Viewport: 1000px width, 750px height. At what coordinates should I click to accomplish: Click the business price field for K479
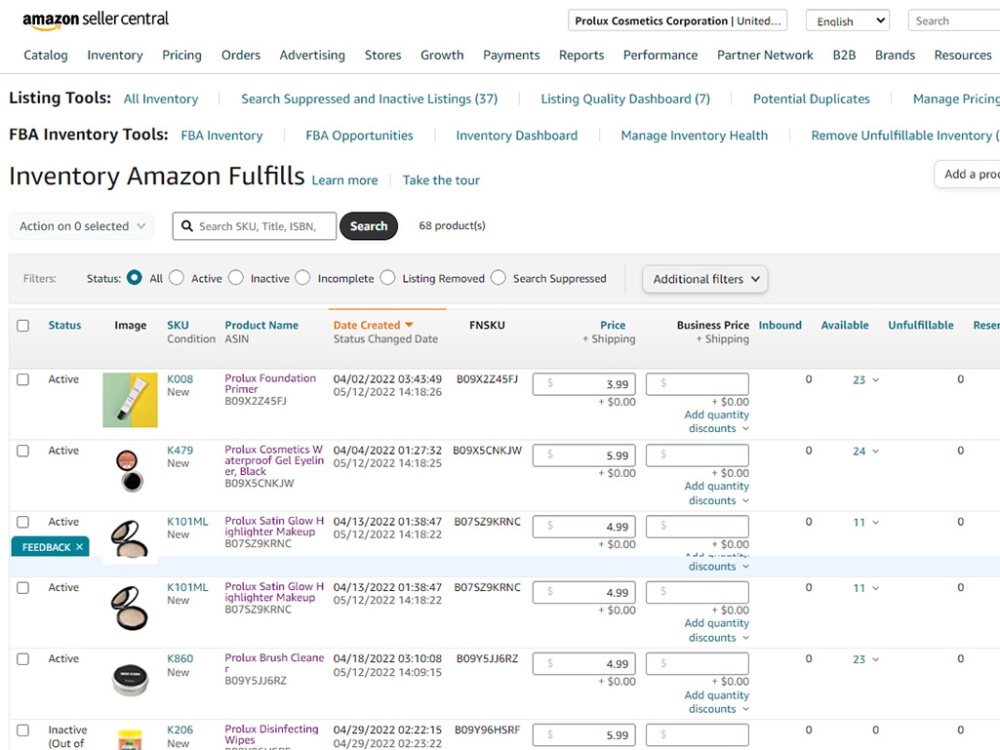(697, 455)
